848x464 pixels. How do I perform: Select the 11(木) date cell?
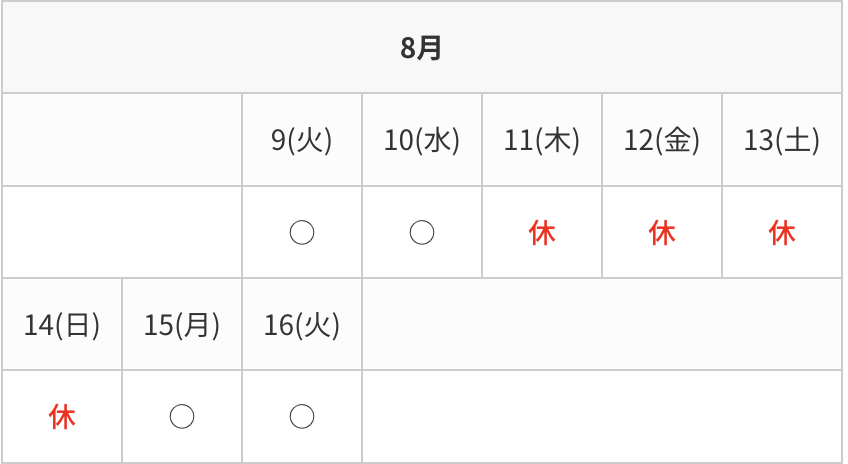pyautogui.click(x=542, y=140)
